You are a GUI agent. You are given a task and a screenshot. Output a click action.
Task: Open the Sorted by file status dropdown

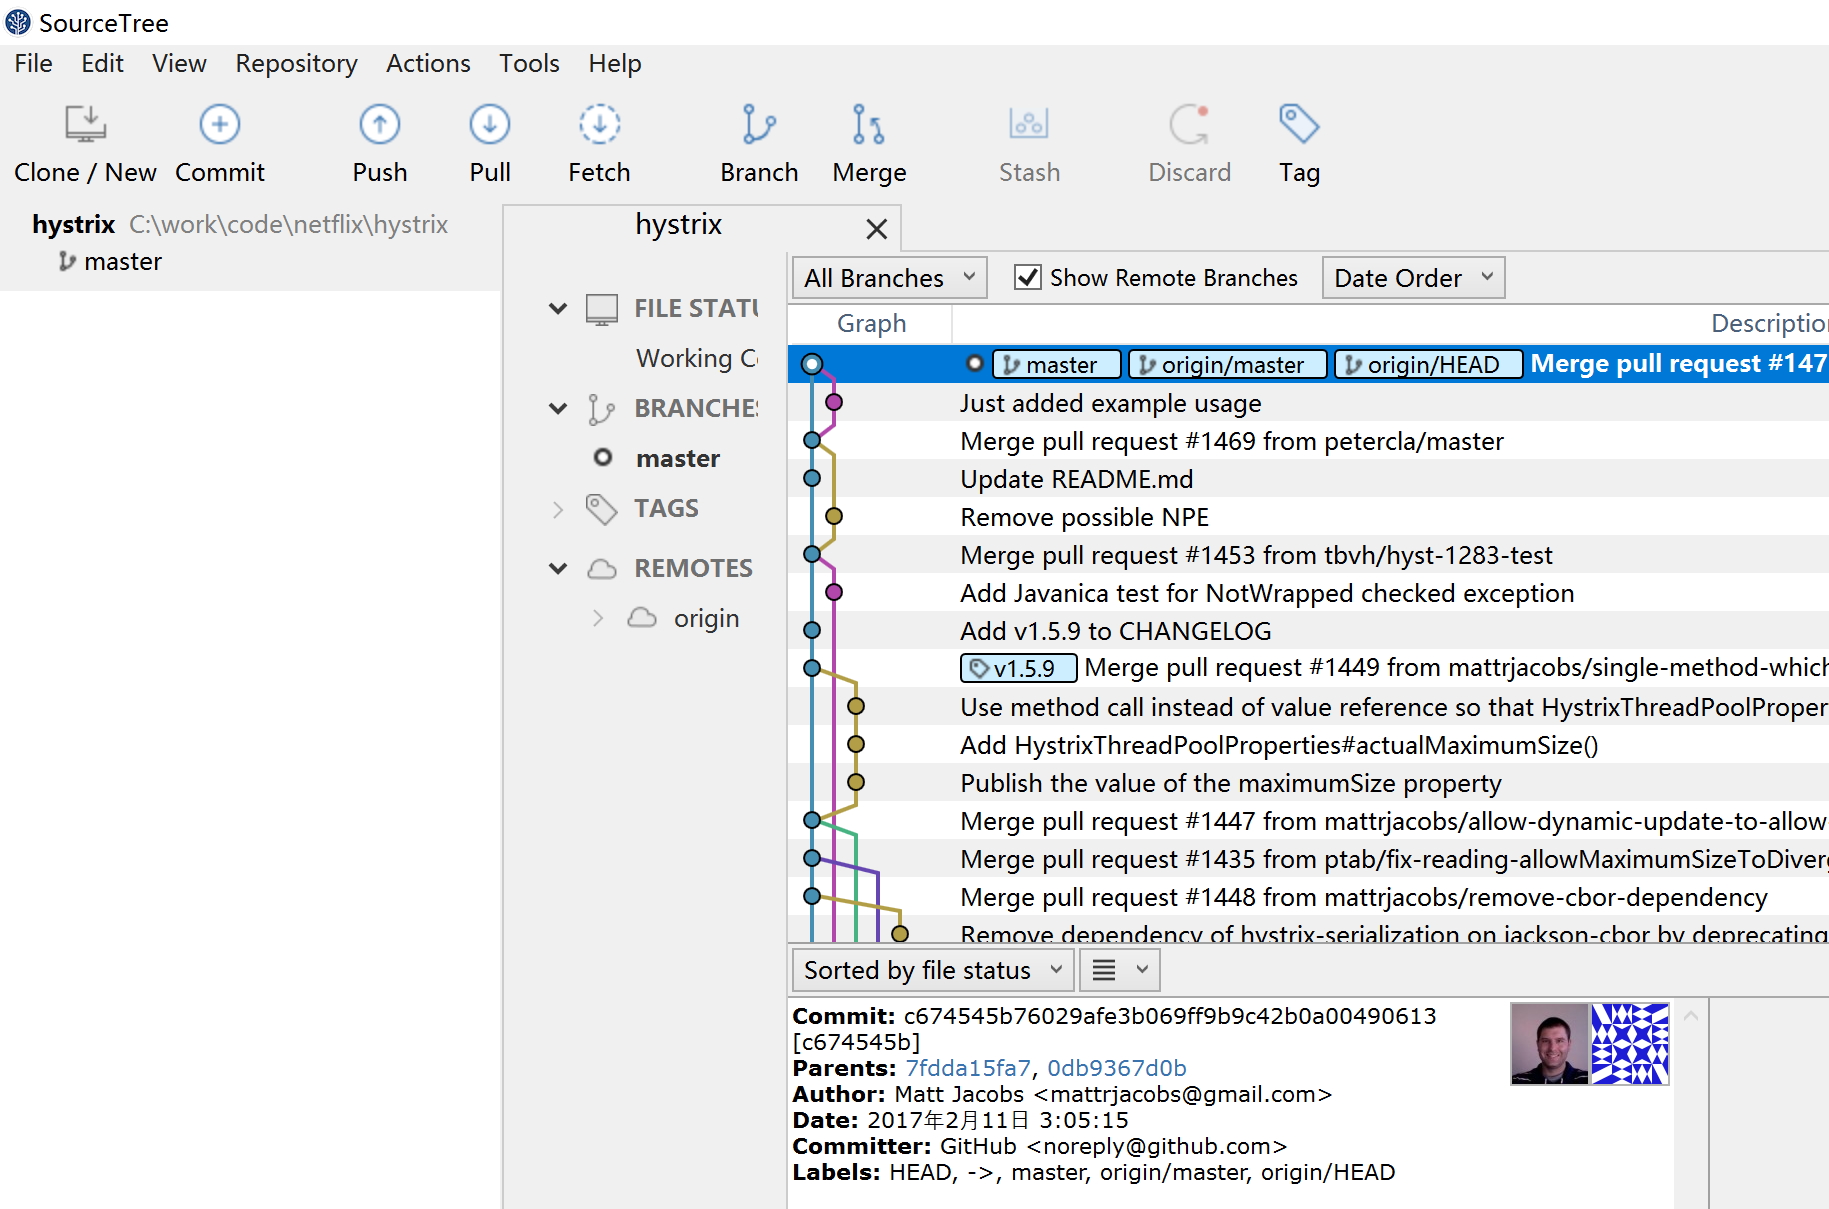click(x=932, y=970)
